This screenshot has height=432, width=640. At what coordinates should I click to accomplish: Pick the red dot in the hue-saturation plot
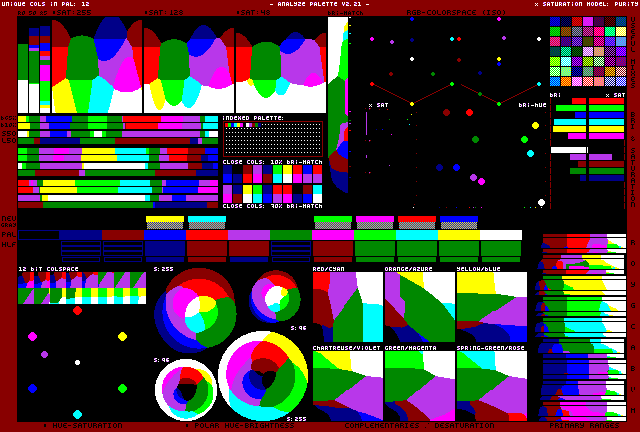77,311
